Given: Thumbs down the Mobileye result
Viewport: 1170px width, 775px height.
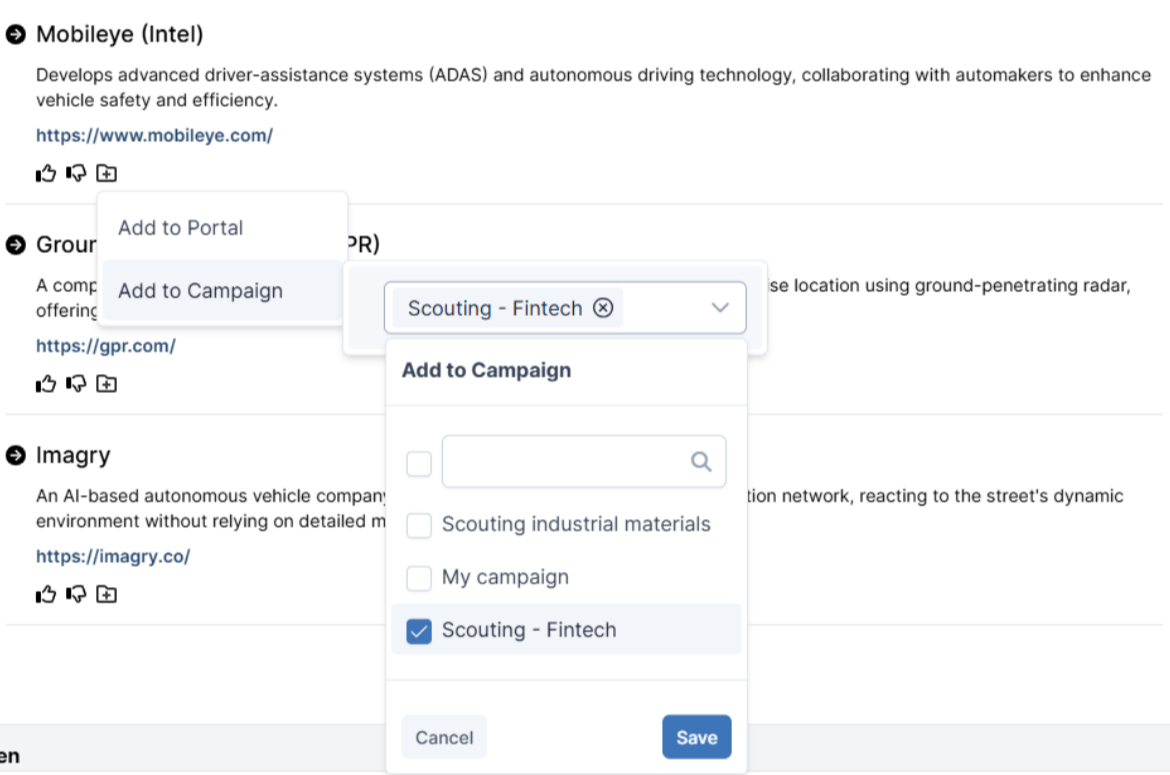Looking at the screenshot, I should pos(76,174).
